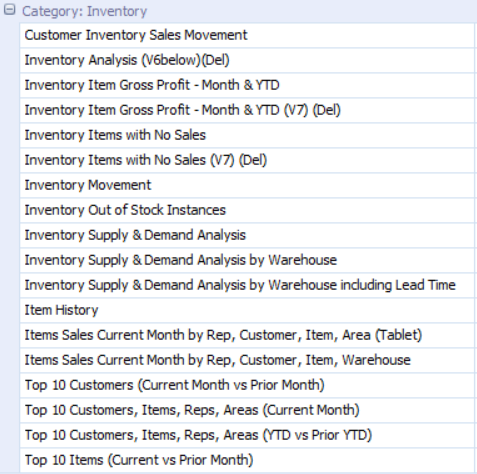Select Inventory Out of Stock Instances
The image size is (477, 474).
click(247, 210)
